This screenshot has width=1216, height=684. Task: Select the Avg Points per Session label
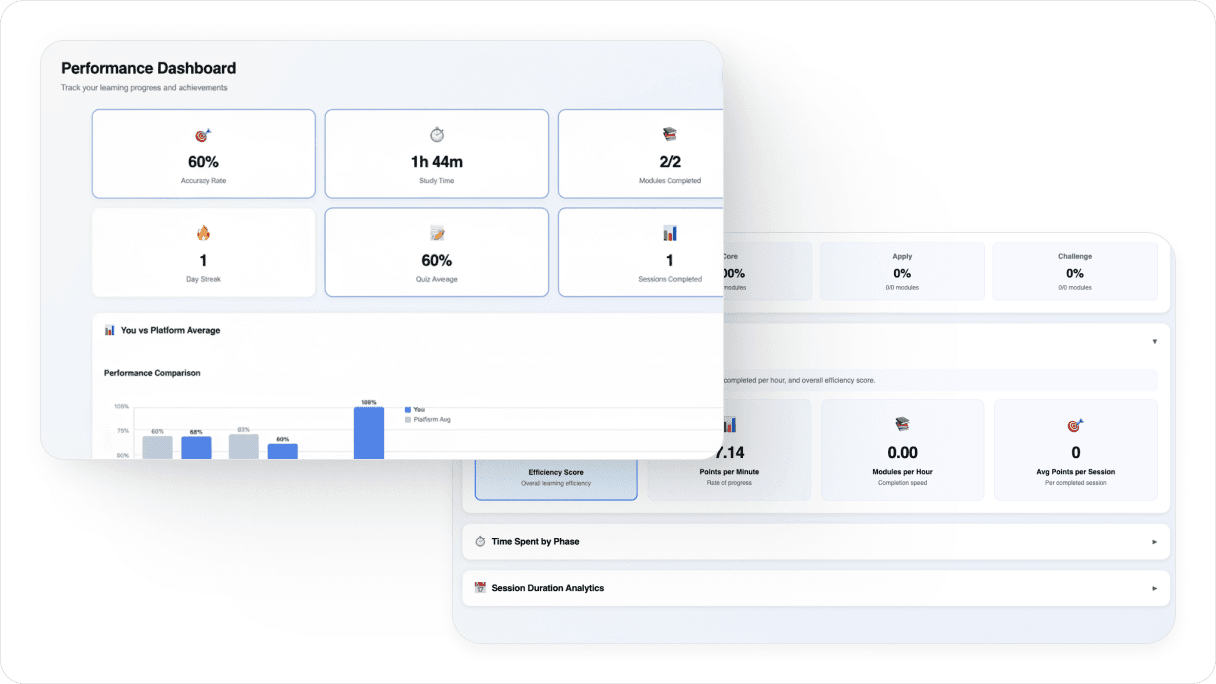pos(1076,472)
